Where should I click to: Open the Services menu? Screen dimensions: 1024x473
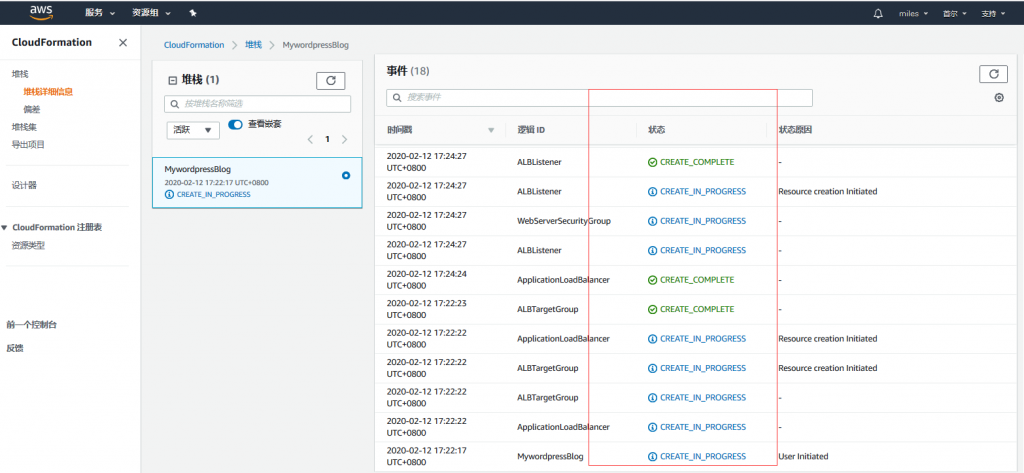100,13
